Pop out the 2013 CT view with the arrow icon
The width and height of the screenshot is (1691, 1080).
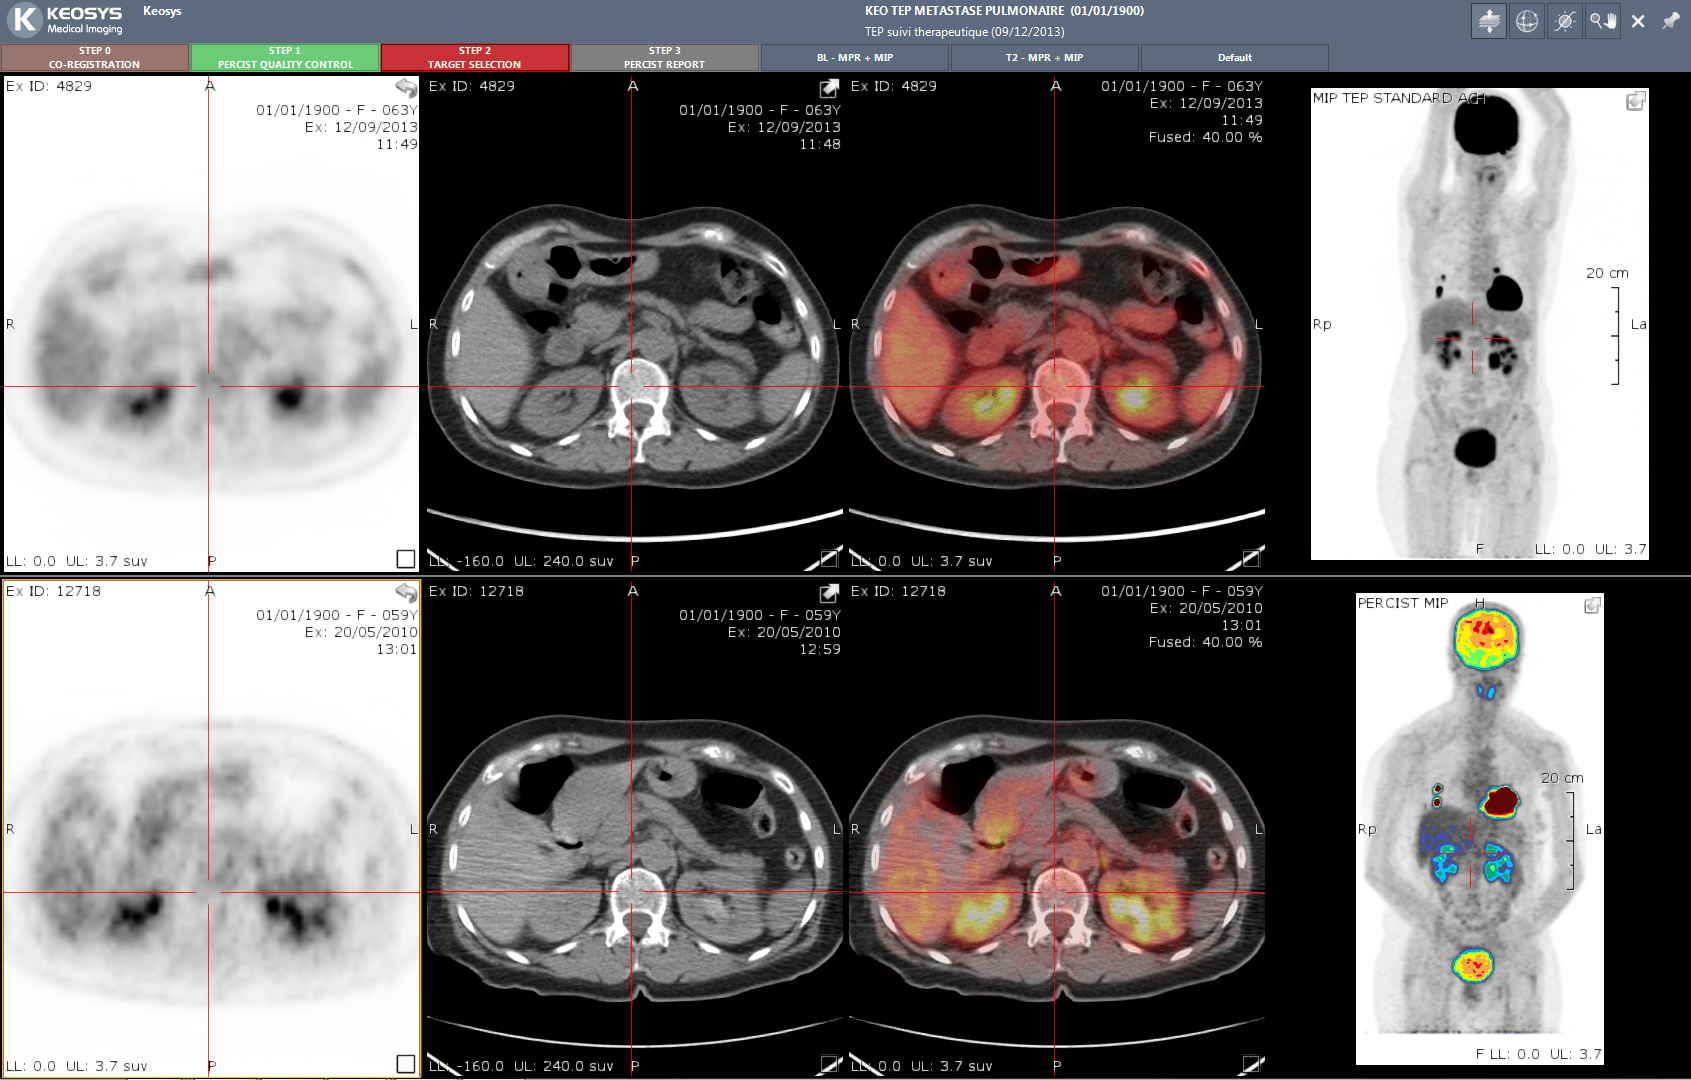coord(829,88)
